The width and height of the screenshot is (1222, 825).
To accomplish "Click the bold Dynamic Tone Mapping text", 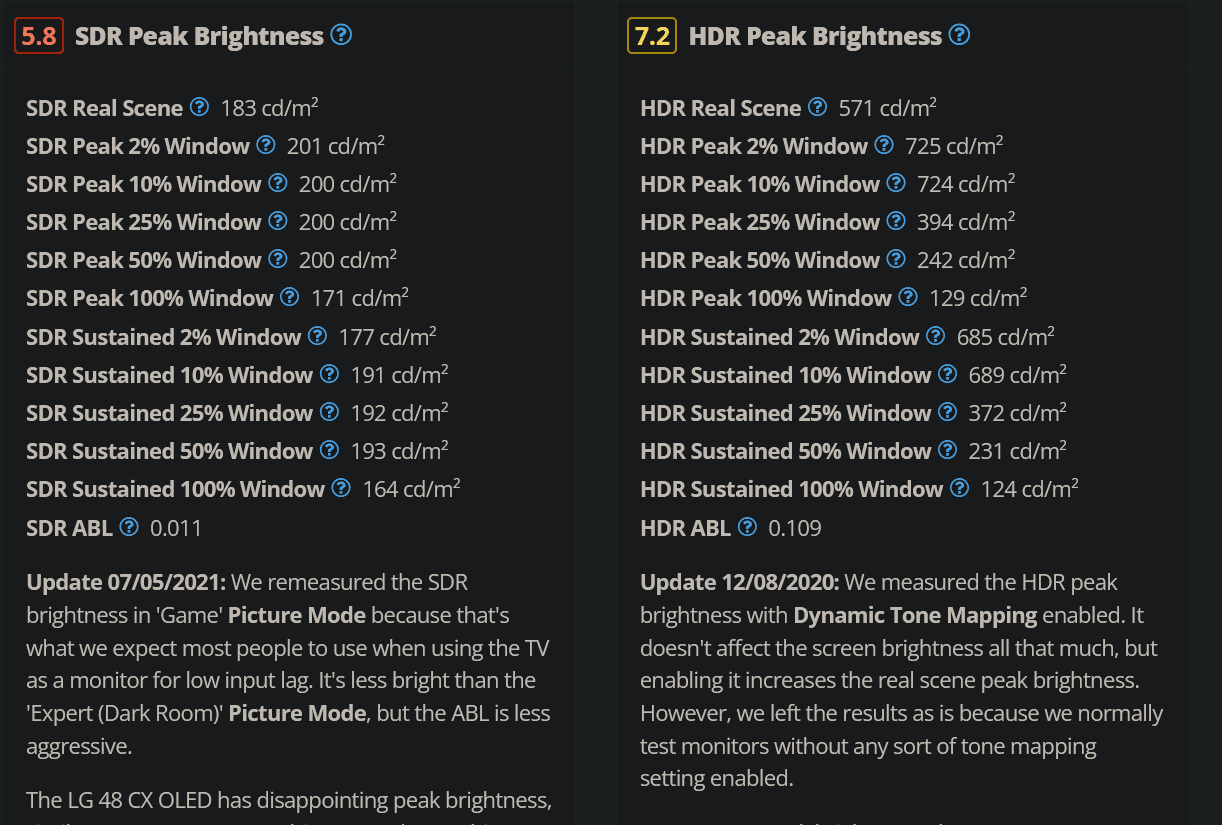I will (x=915, y=615).
